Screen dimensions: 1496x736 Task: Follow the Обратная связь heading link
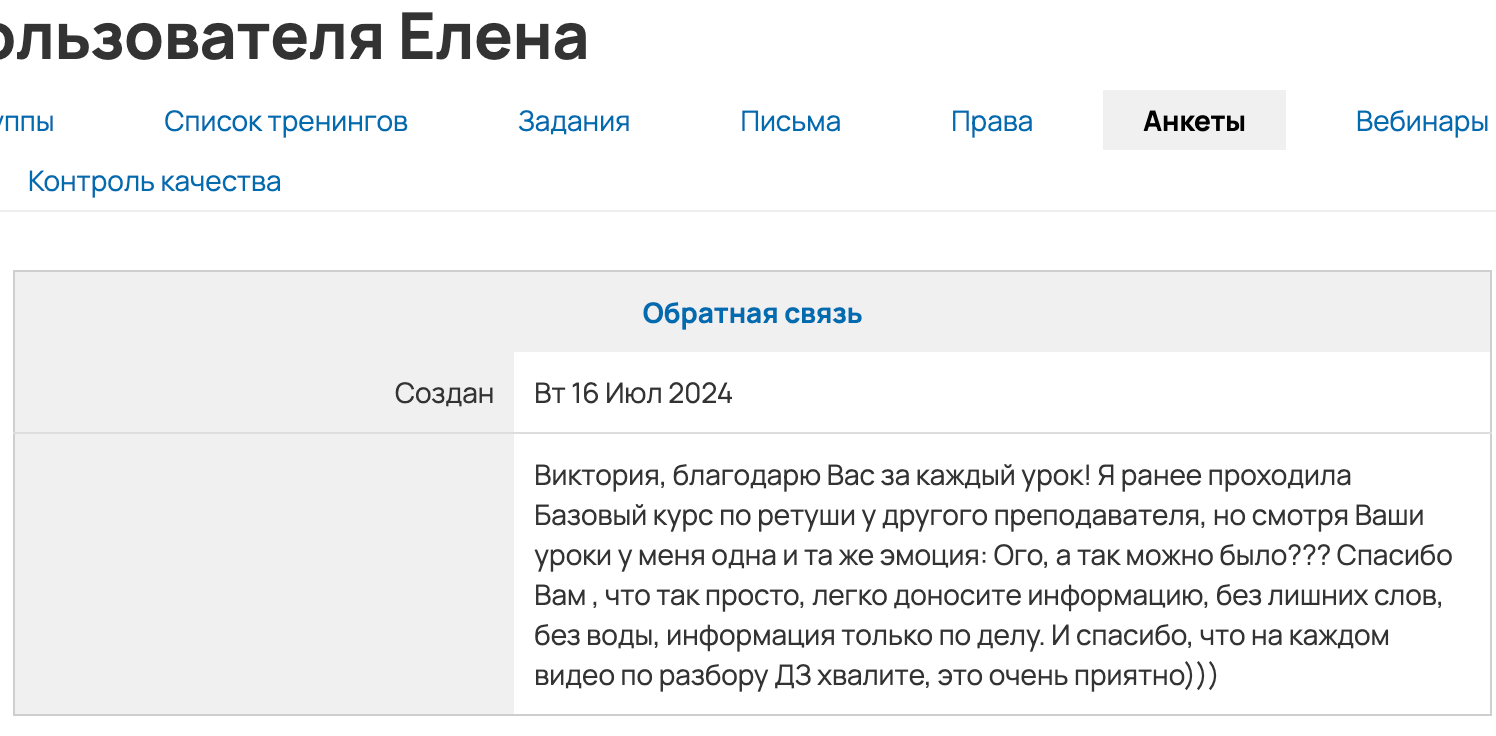click(x=751, y=312)
